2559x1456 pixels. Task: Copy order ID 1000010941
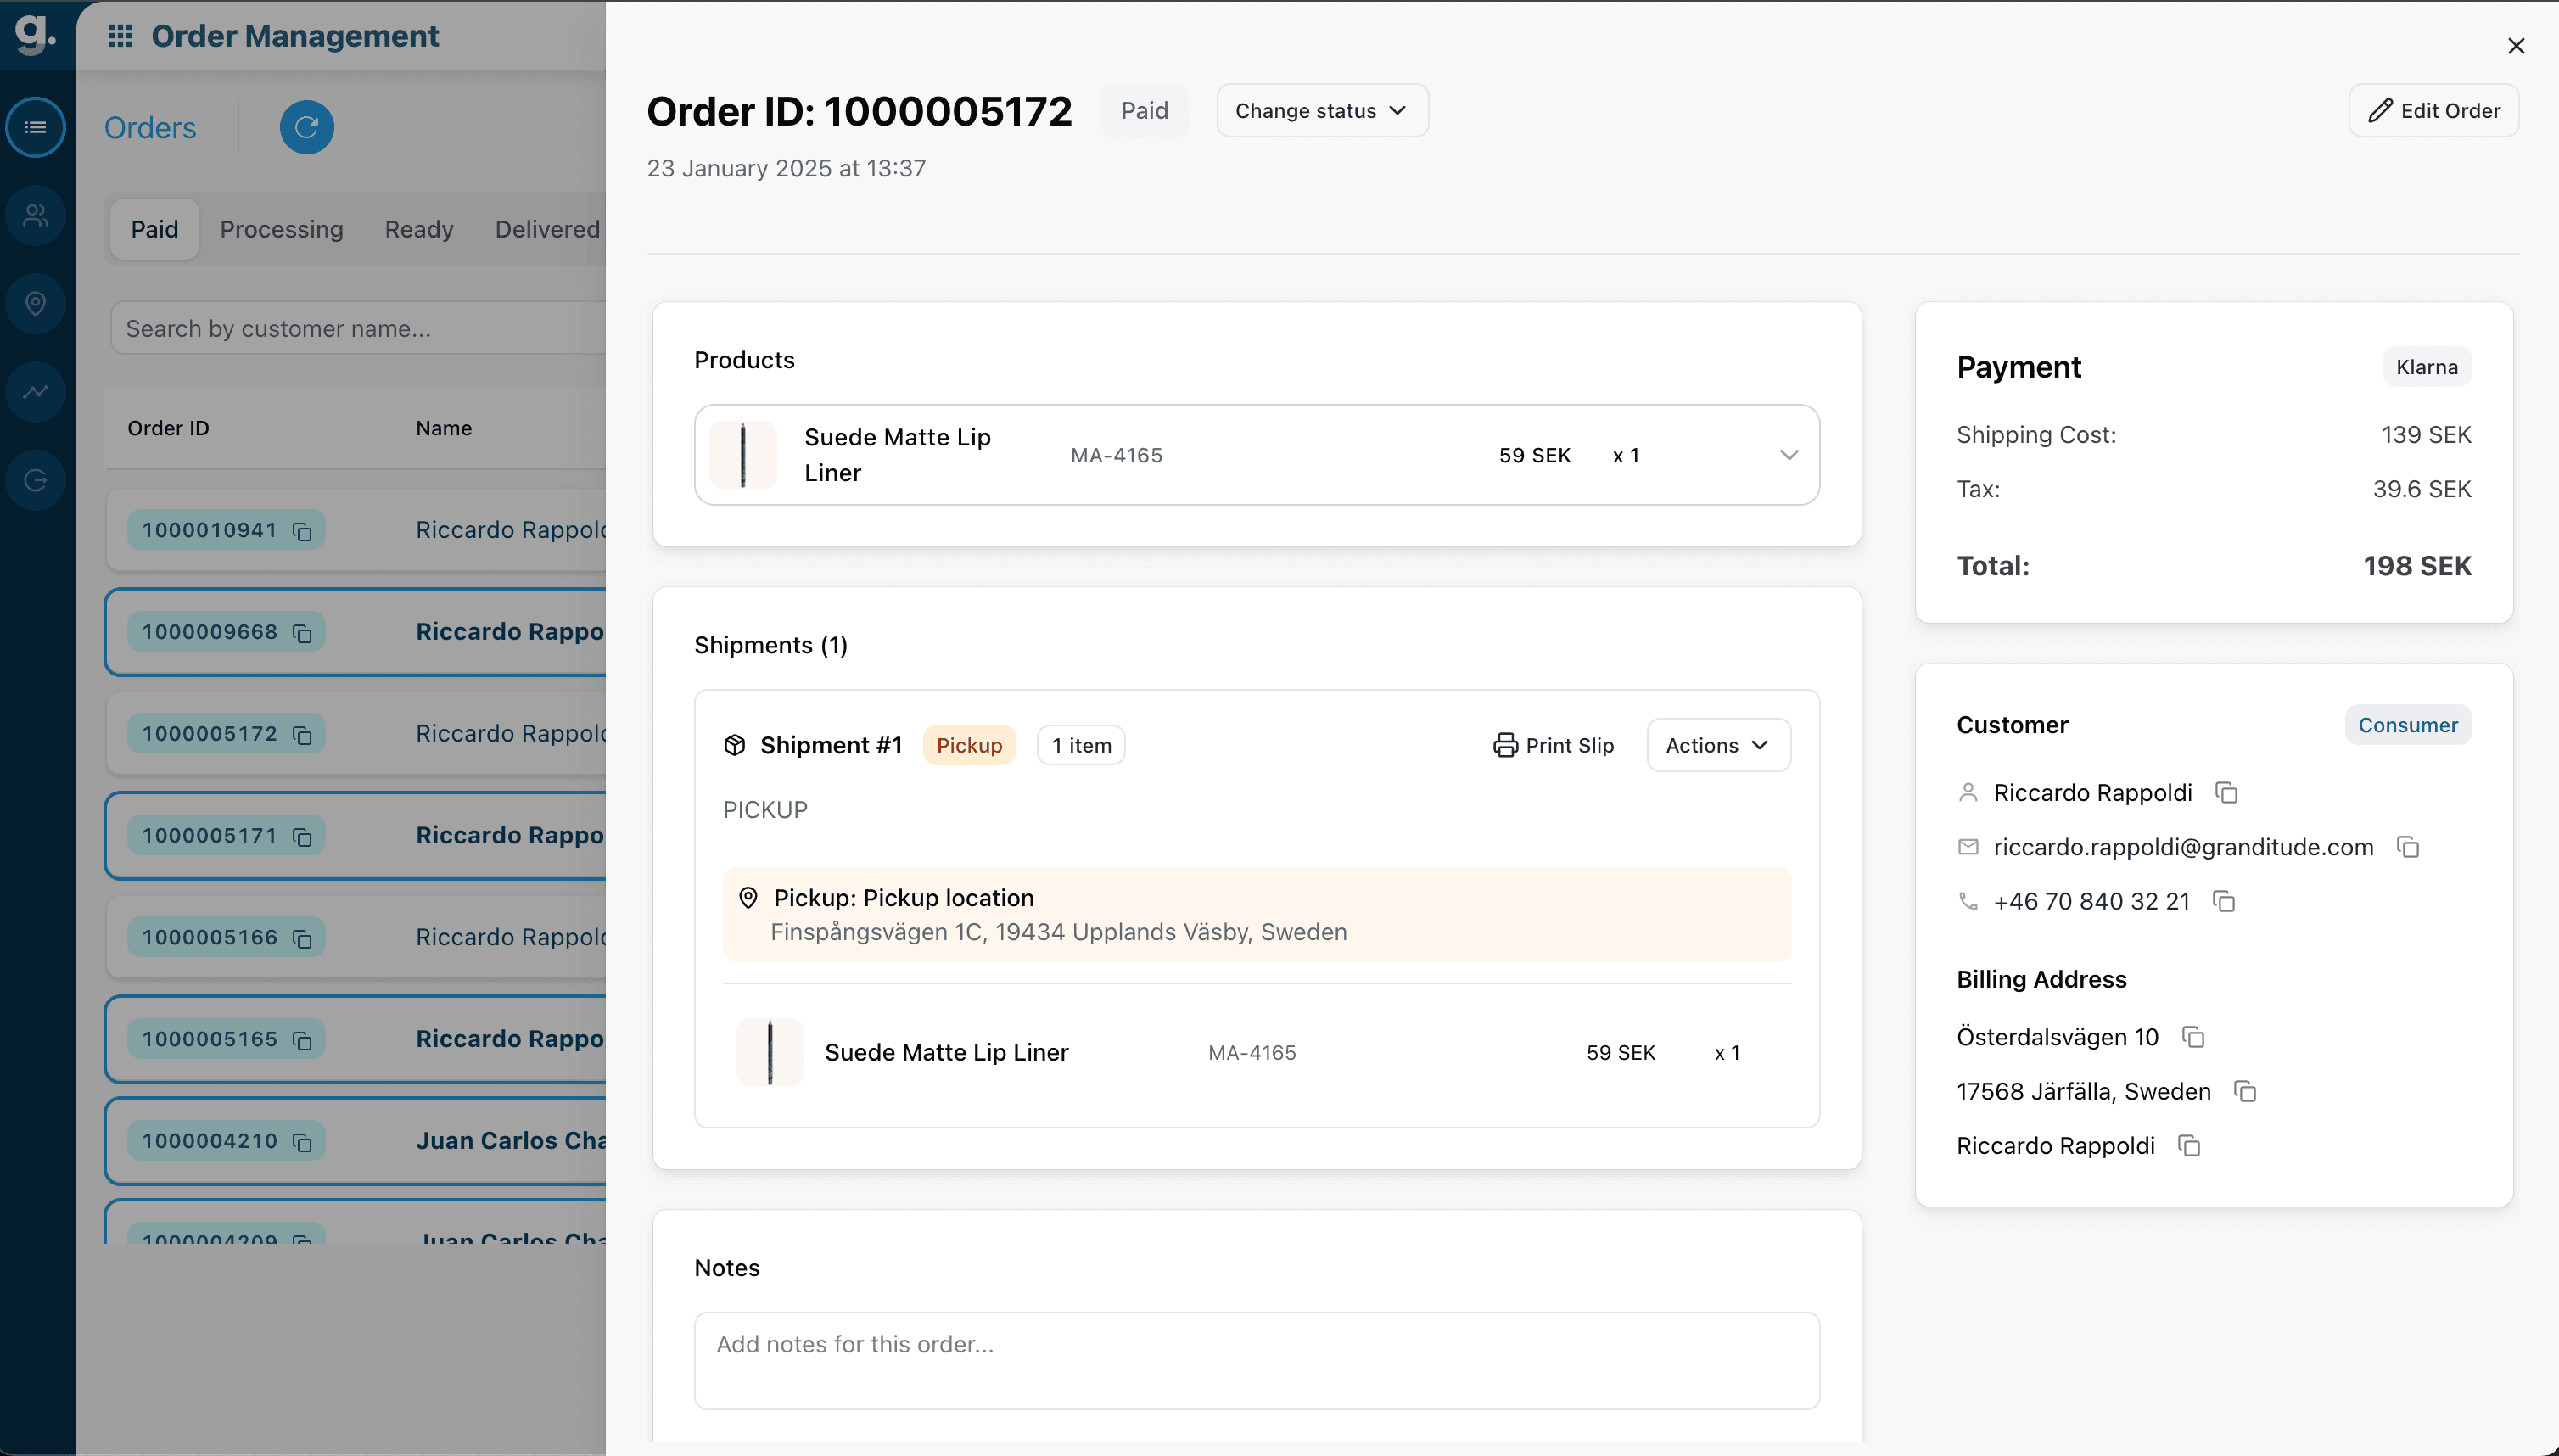click(x=302, y=531)
